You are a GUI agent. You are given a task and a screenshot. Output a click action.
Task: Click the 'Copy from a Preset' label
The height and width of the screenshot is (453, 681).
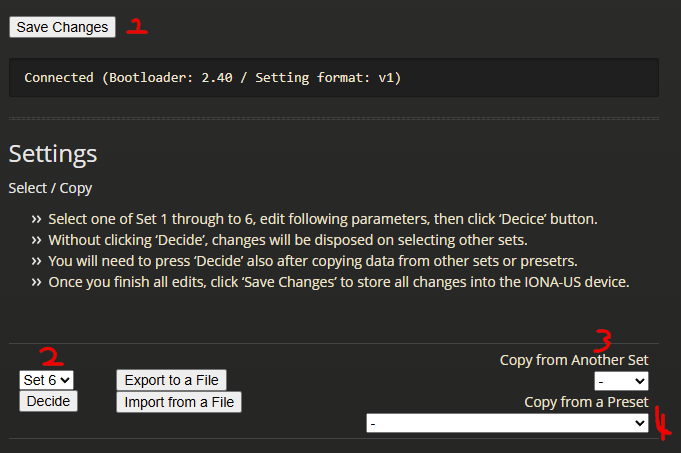click(586, 402)
